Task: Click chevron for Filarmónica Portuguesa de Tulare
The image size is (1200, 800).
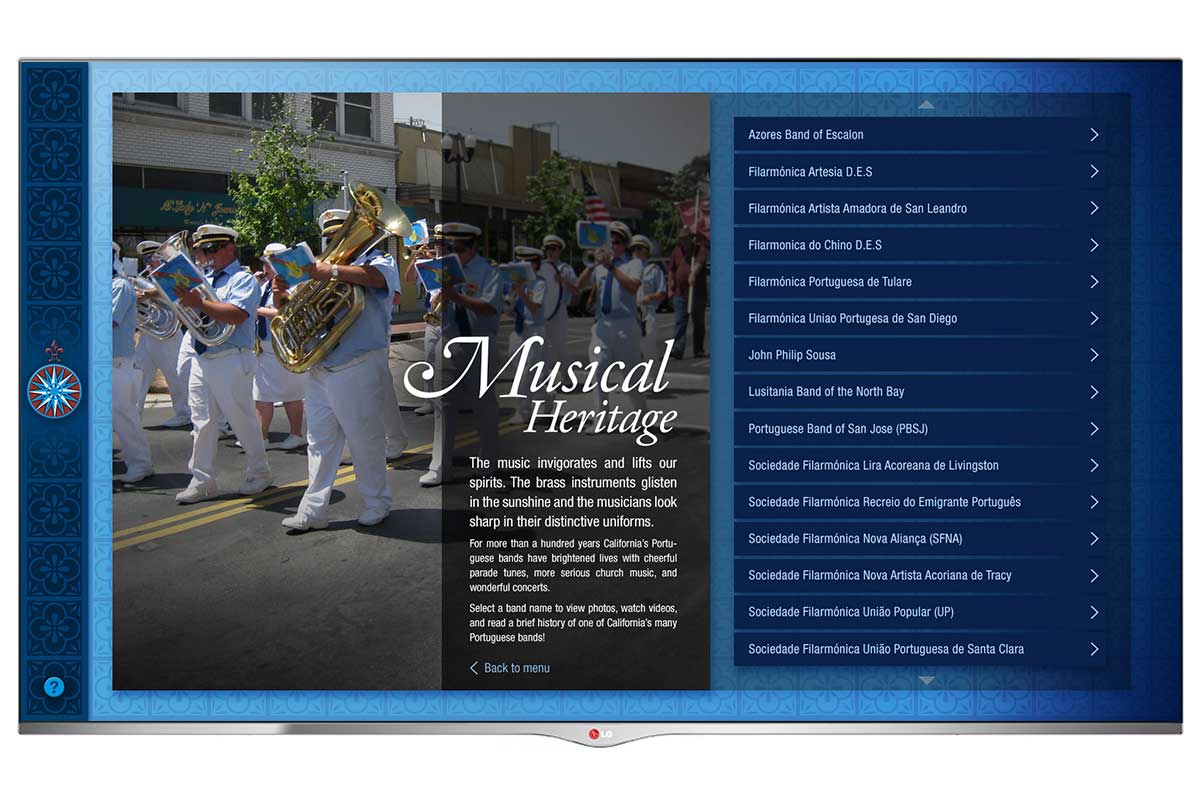Action: click(x=1094, y=282)
